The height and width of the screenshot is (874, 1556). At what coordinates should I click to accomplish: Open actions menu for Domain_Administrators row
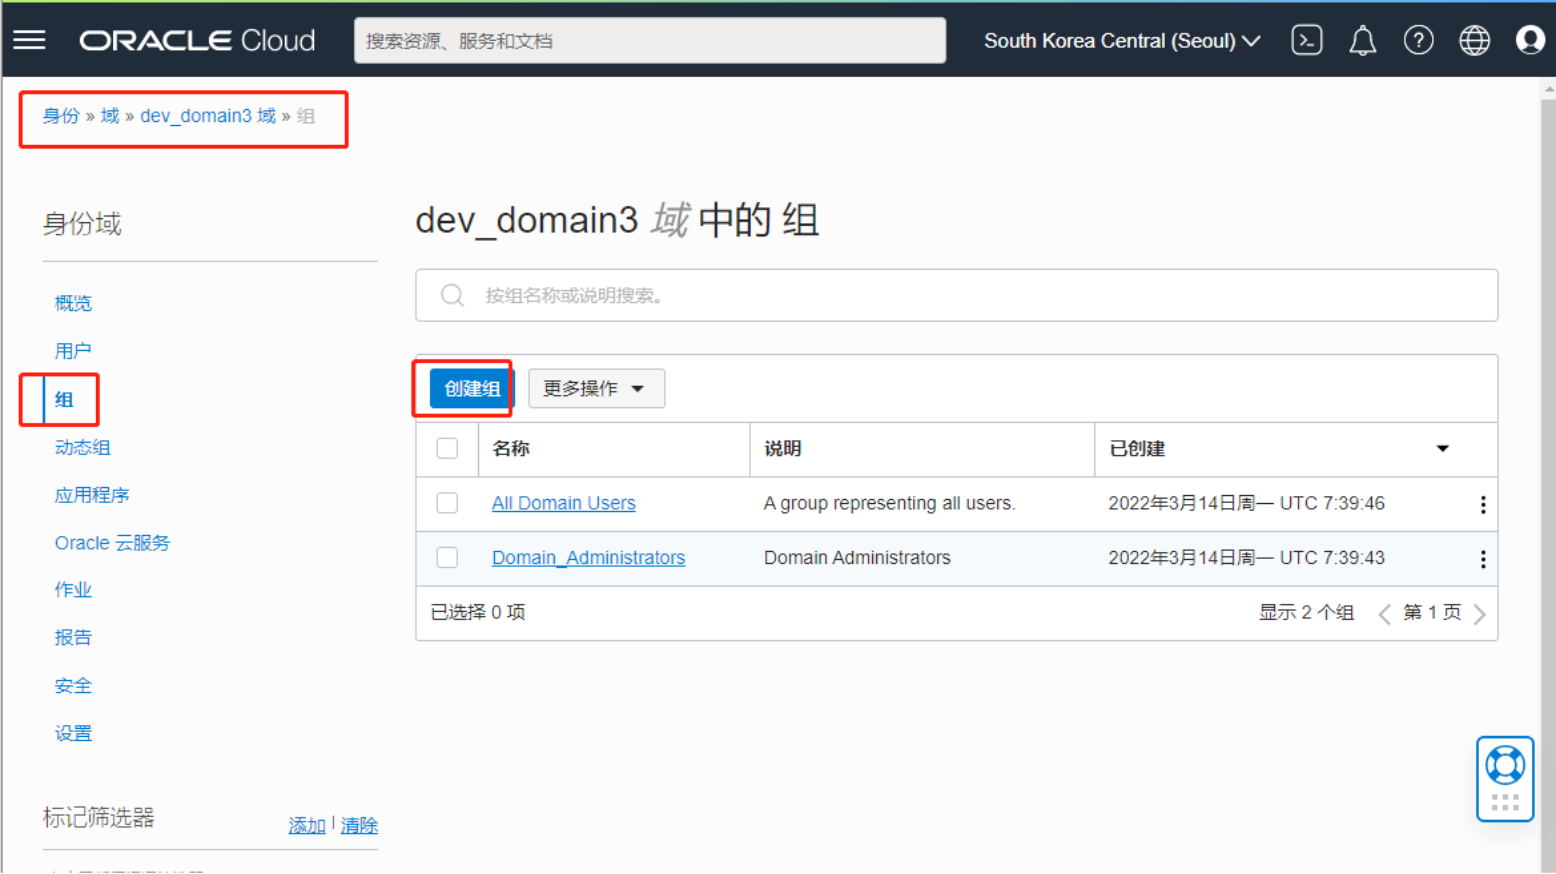[x=1482, y=559]
